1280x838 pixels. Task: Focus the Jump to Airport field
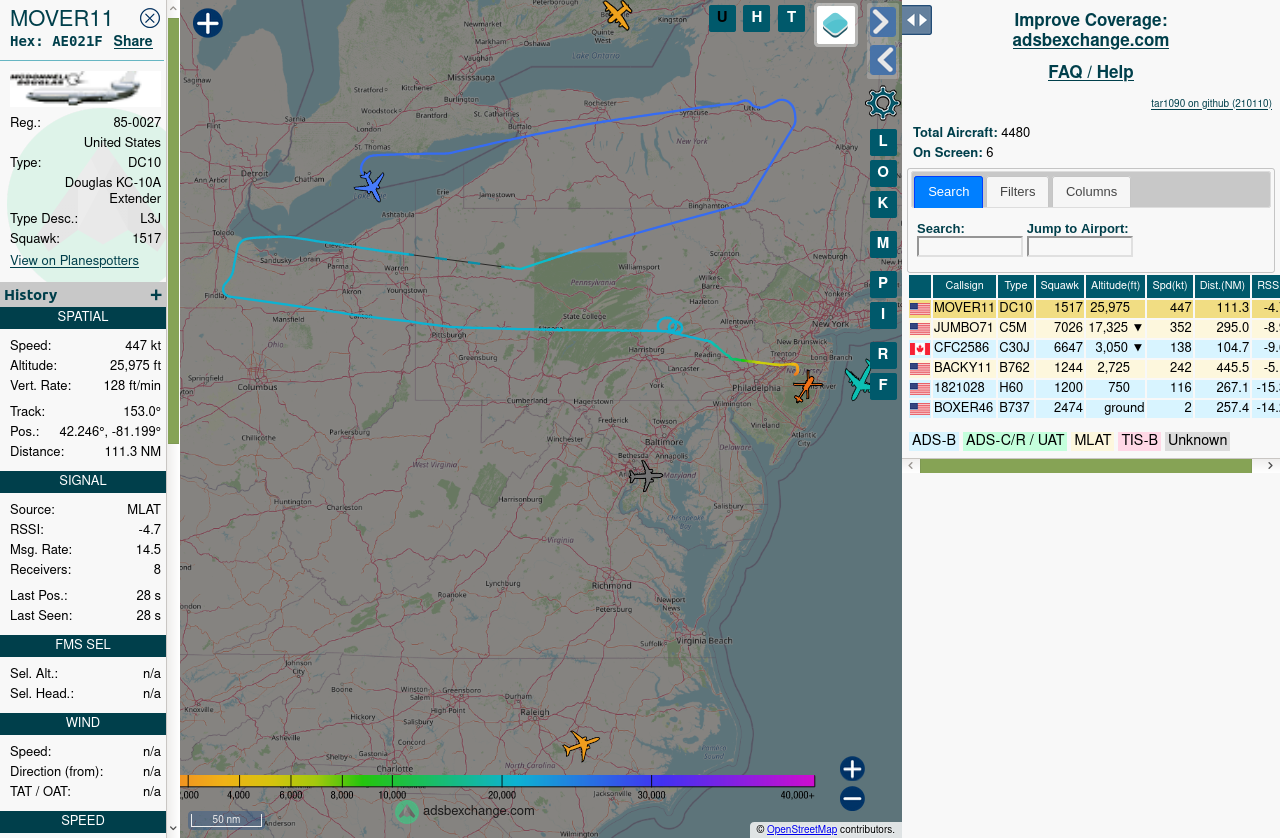click(x=1080, y=246)
